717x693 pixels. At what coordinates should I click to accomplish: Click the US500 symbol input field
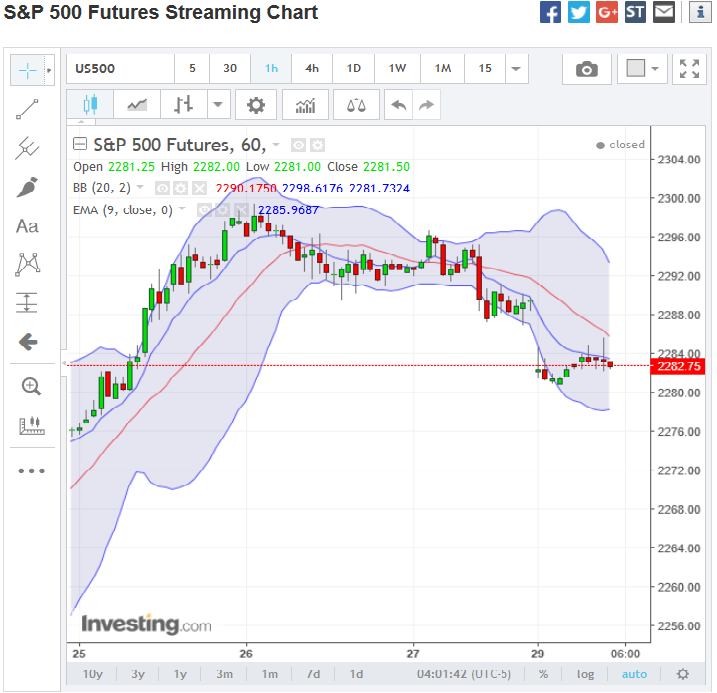click(120, 69)
